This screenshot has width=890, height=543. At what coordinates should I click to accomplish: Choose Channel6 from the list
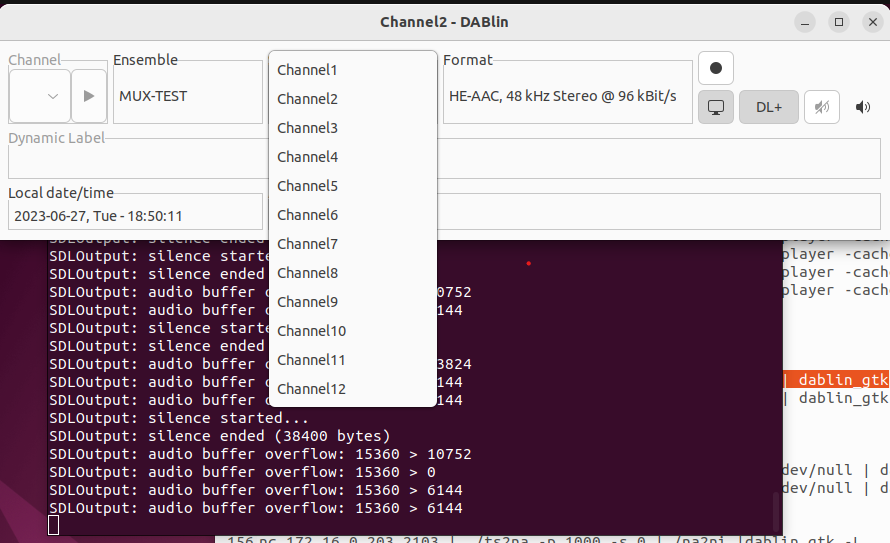(352, 214)
